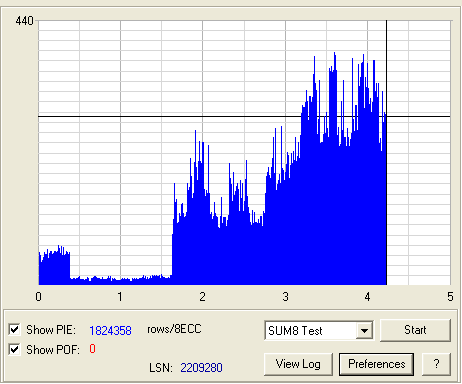
Task: Click the blue PIE count 1824358
Action: [110, 330]
